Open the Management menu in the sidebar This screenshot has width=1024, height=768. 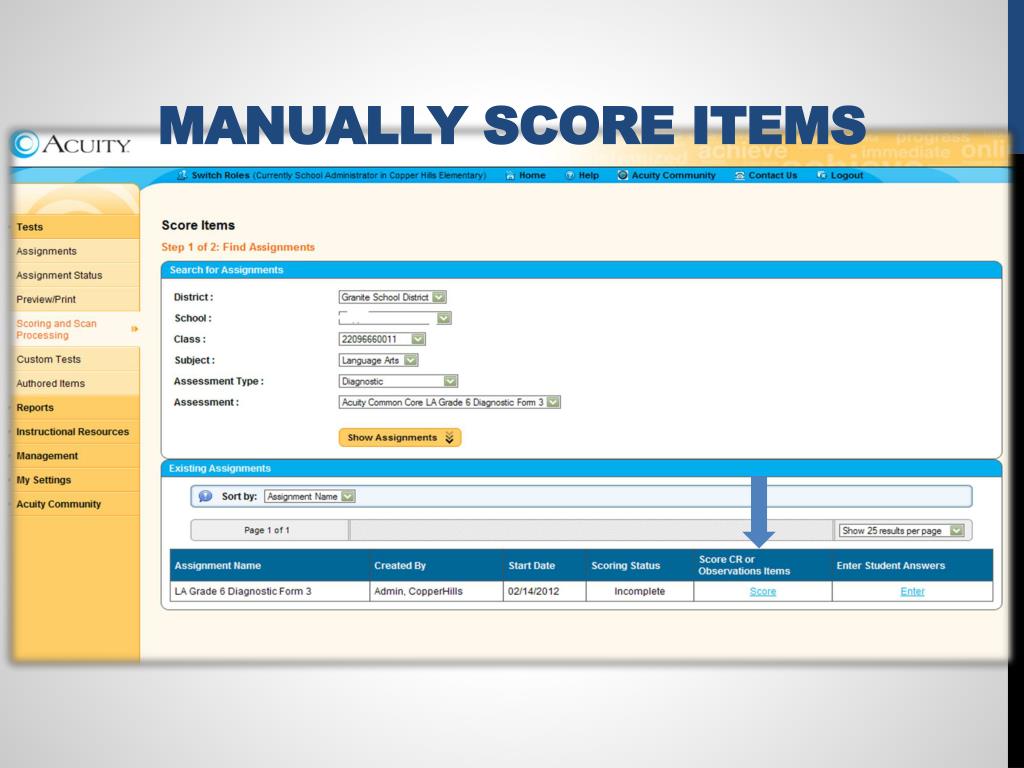click(74, 456)
